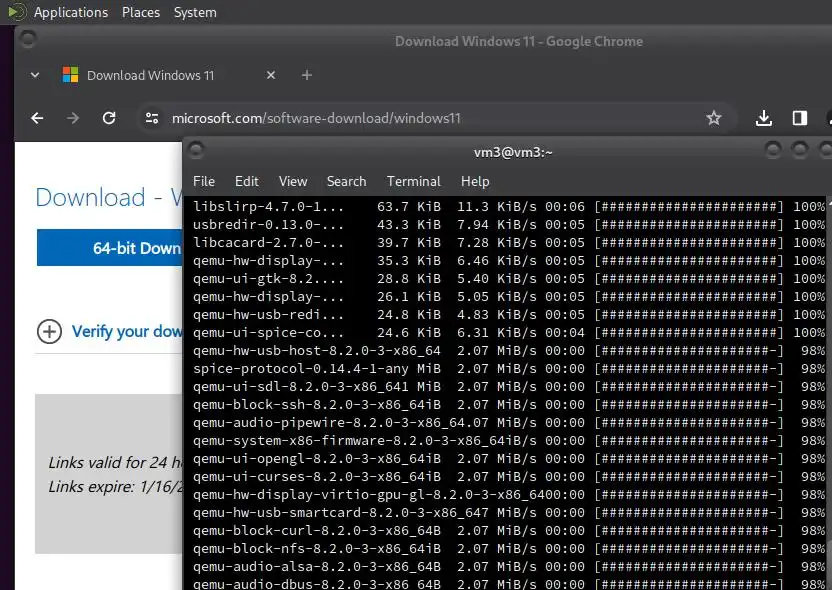Go back in Chrome
Viewport: 832px width, 590px height.
37,118
